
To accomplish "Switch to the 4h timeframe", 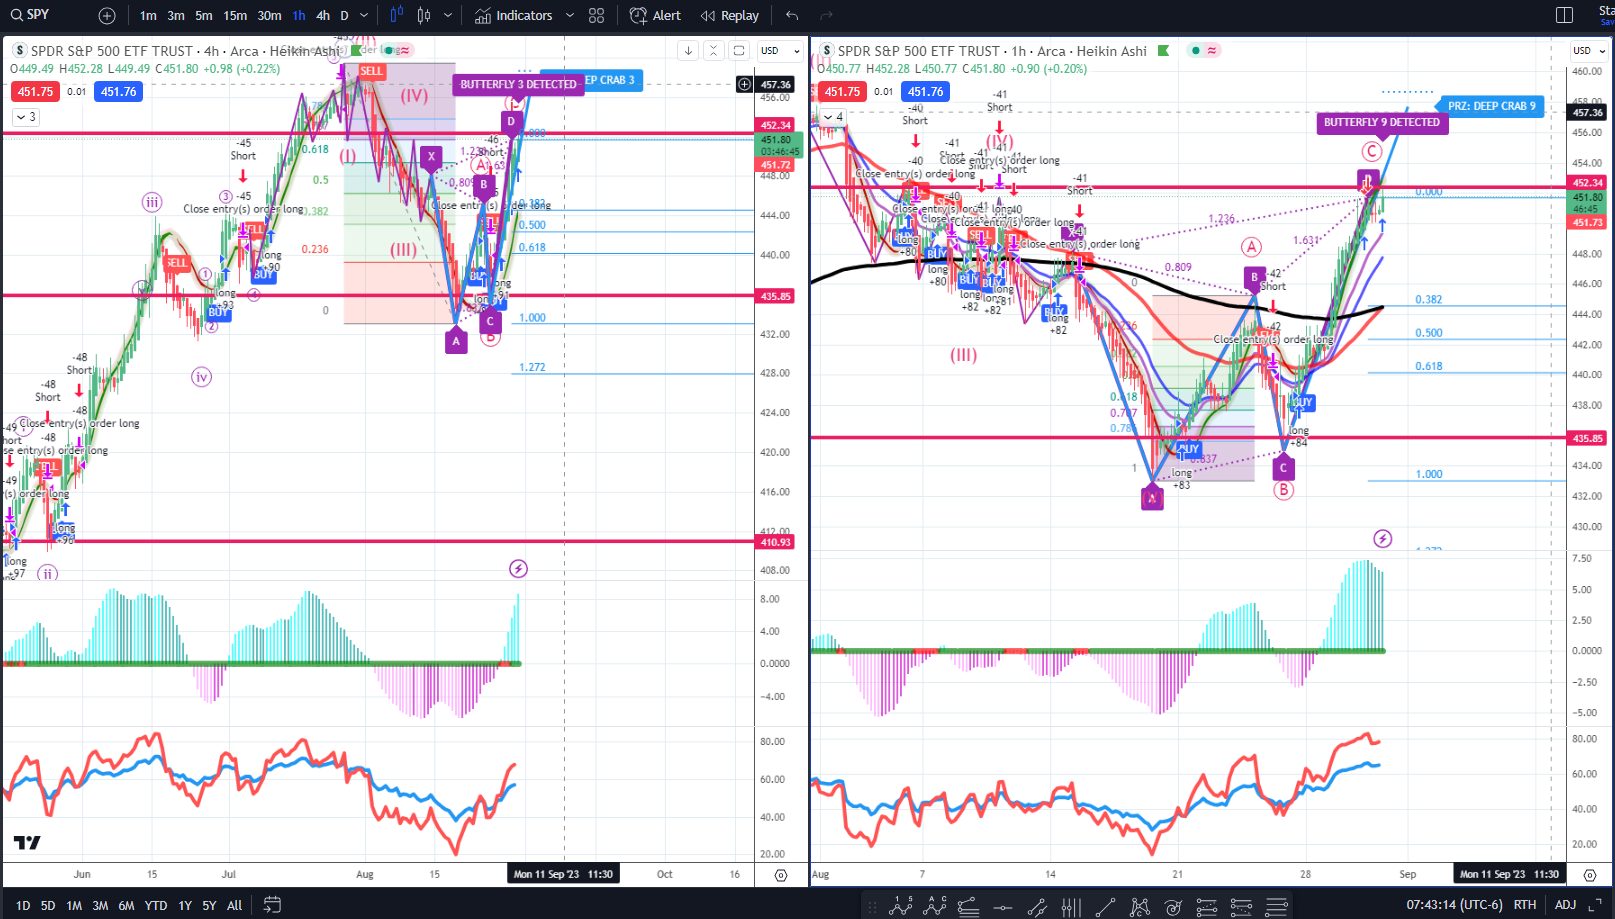I will coord(323,16).
